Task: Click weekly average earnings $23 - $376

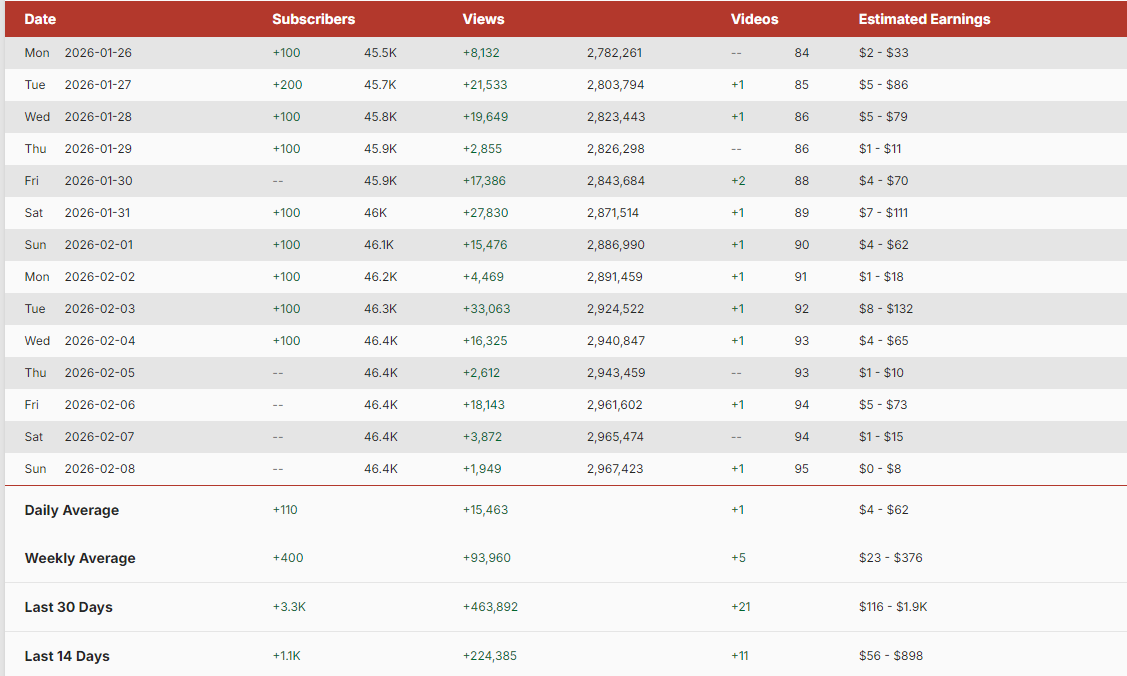Action: pos(891,557)
